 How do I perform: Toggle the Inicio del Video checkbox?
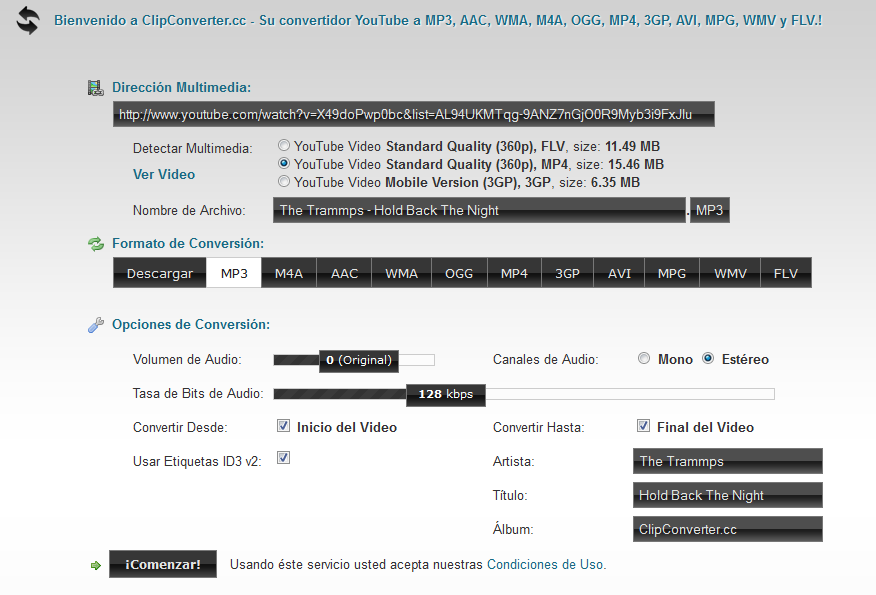[x=283, y=426]
